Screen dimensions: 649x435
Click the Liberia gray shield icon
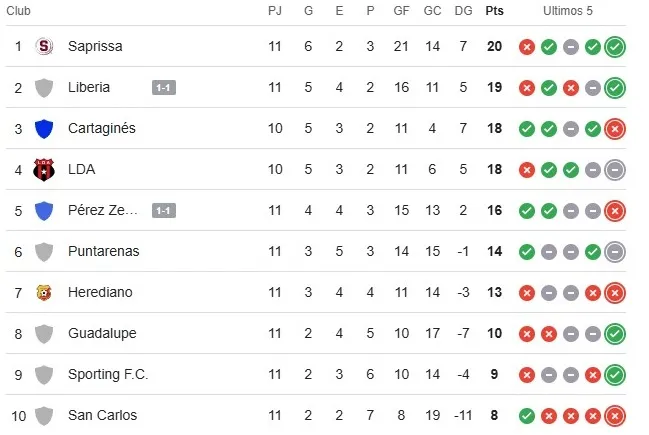click(44, 88)
